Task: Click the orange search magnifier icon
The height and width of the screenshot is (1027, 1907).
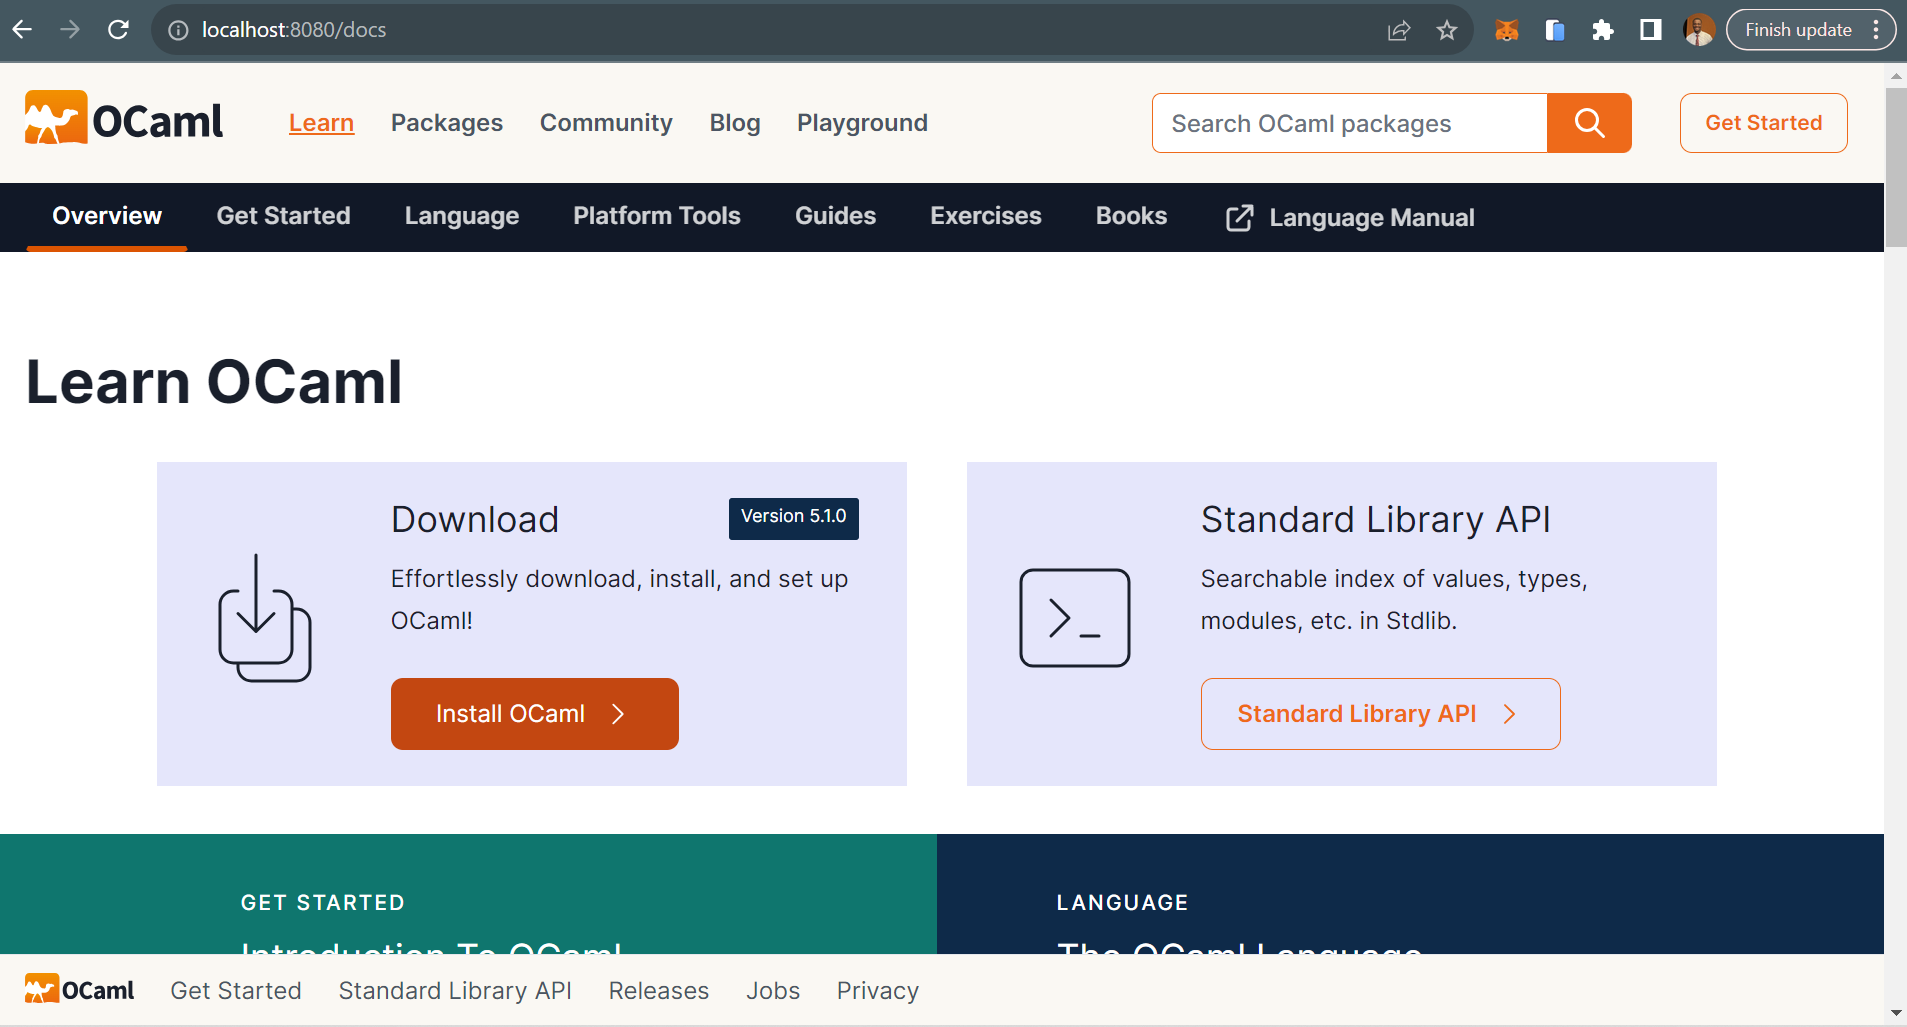Action: coord(1588,123)
